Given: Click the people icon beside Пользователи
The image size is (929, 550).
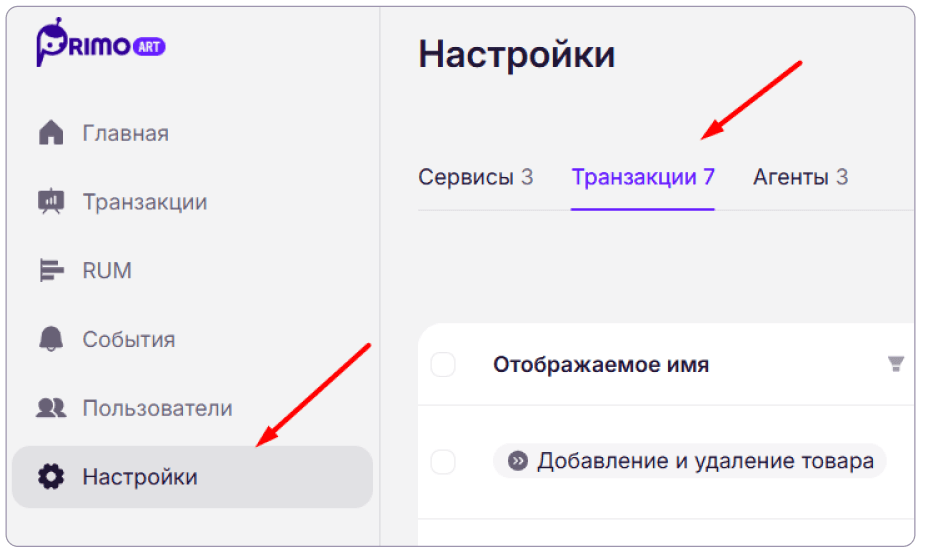Looking at the screenshot, I should tap(51, 408).
